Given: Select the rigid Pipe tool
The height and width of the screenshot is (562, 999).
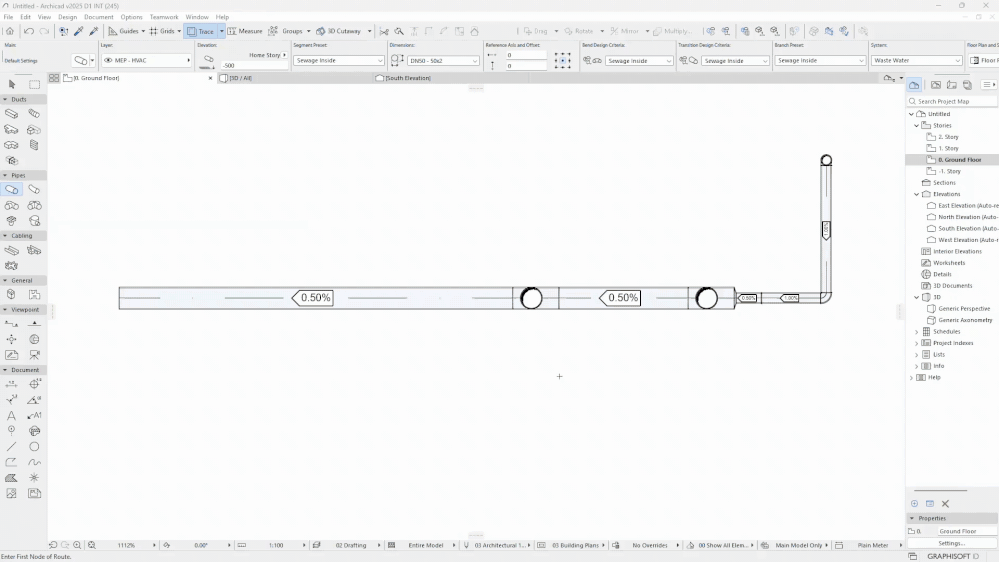Looking at the screenshot, I should coord(11,190).
